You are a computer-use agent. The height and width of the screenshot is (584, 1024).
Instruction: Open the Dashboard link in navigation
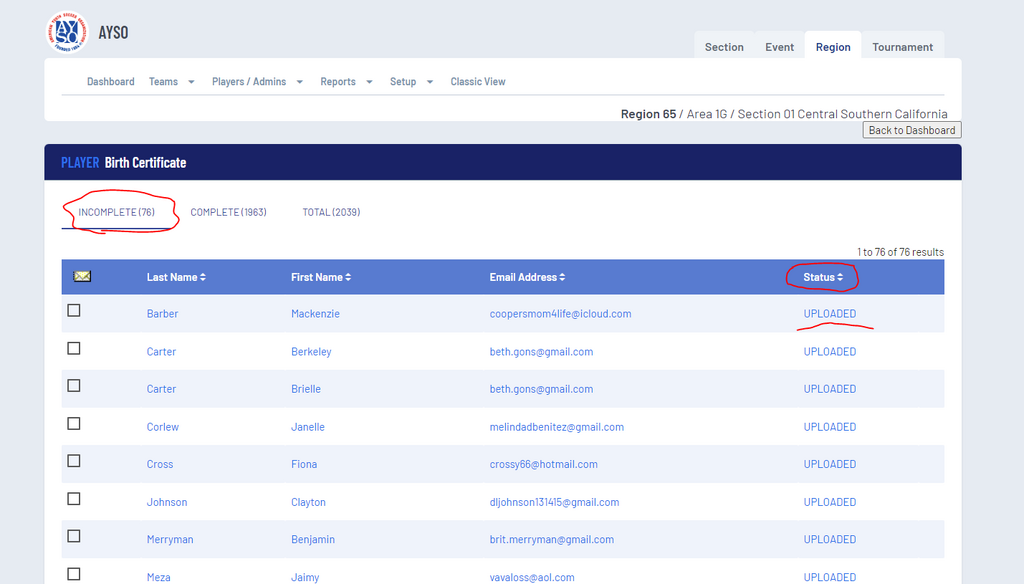point(110,82)
